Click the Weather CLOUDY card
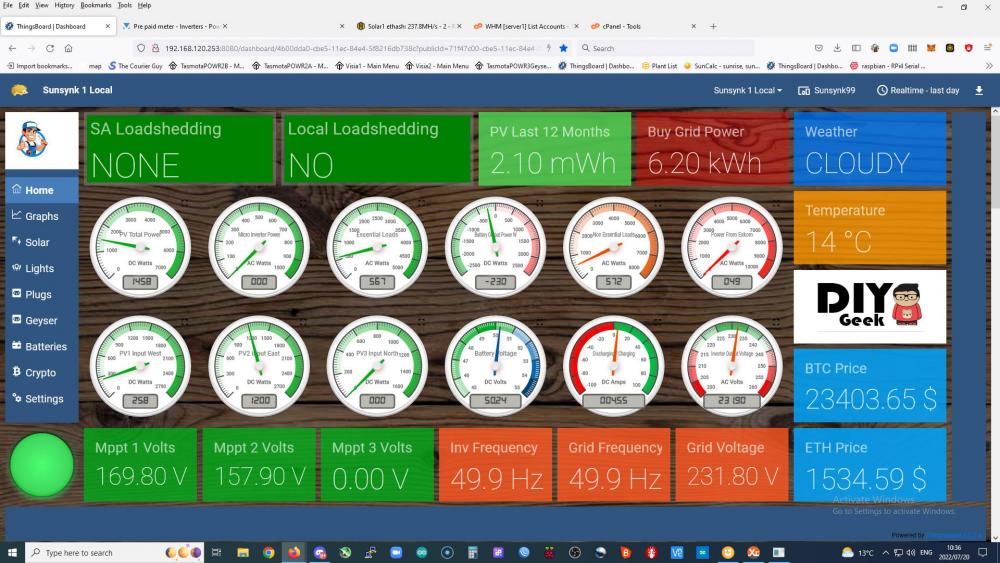The image size is (1000, 563). point(870,149)
